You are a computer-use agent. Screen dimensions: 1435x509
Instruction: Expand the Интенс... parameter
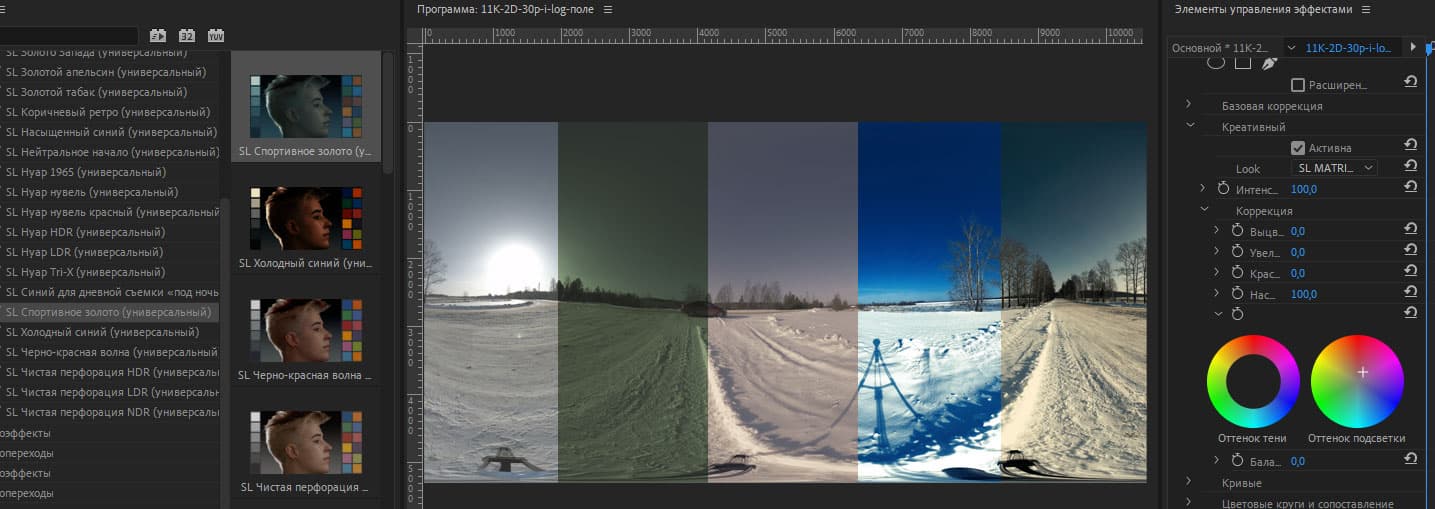click(x=1203, y=189)
